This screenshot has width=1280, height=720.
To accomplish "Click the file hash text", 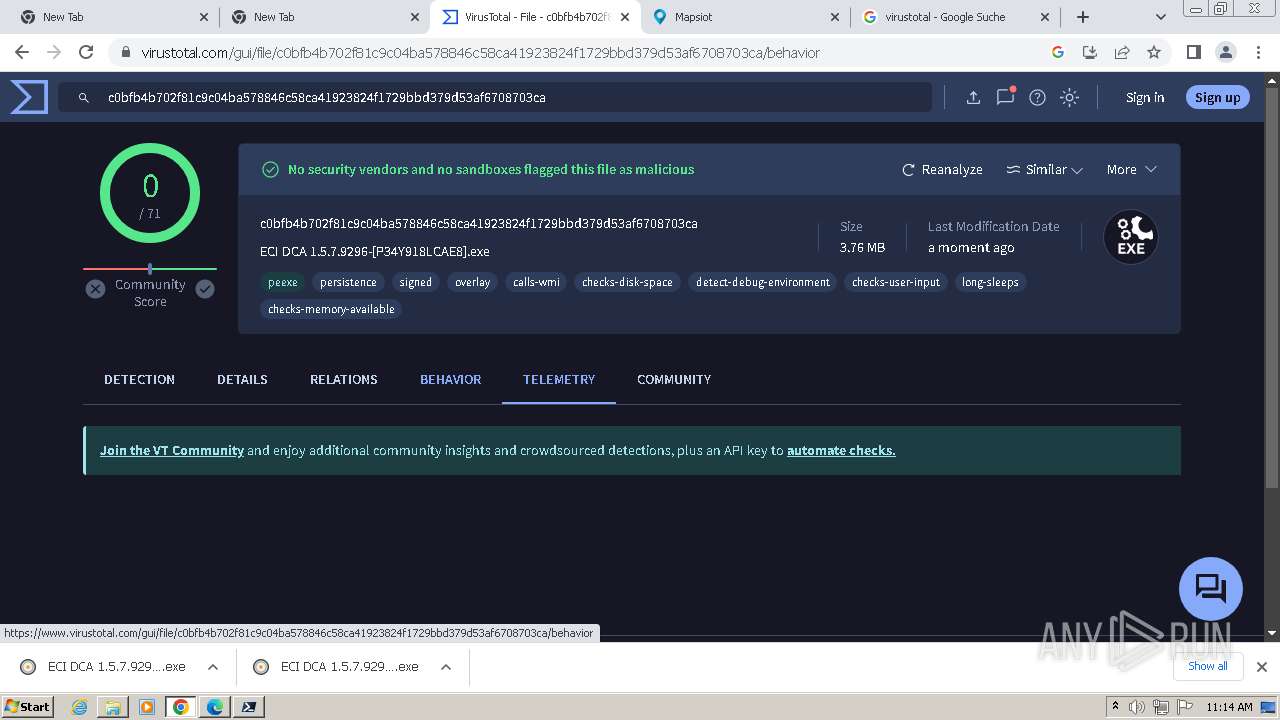I will pos(479,223).
